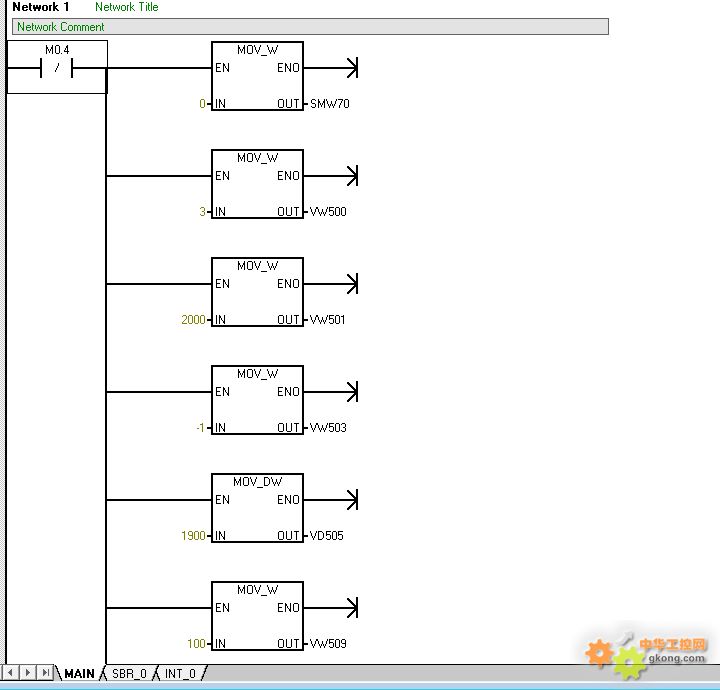The height and width of the screenshot is (690, 720).
Task: Click the tab scroll-left arrow button
Action: point(10,673)
